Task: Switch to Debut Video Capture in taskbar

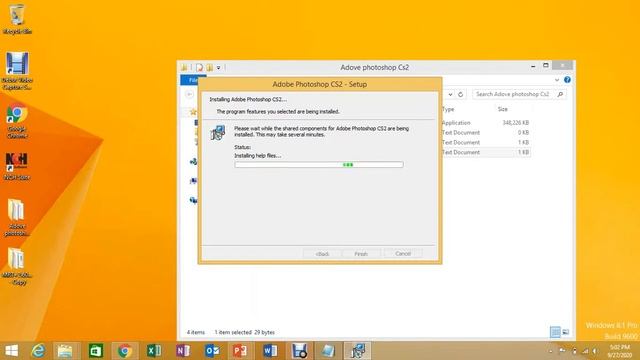Action: tap(299, 351)
